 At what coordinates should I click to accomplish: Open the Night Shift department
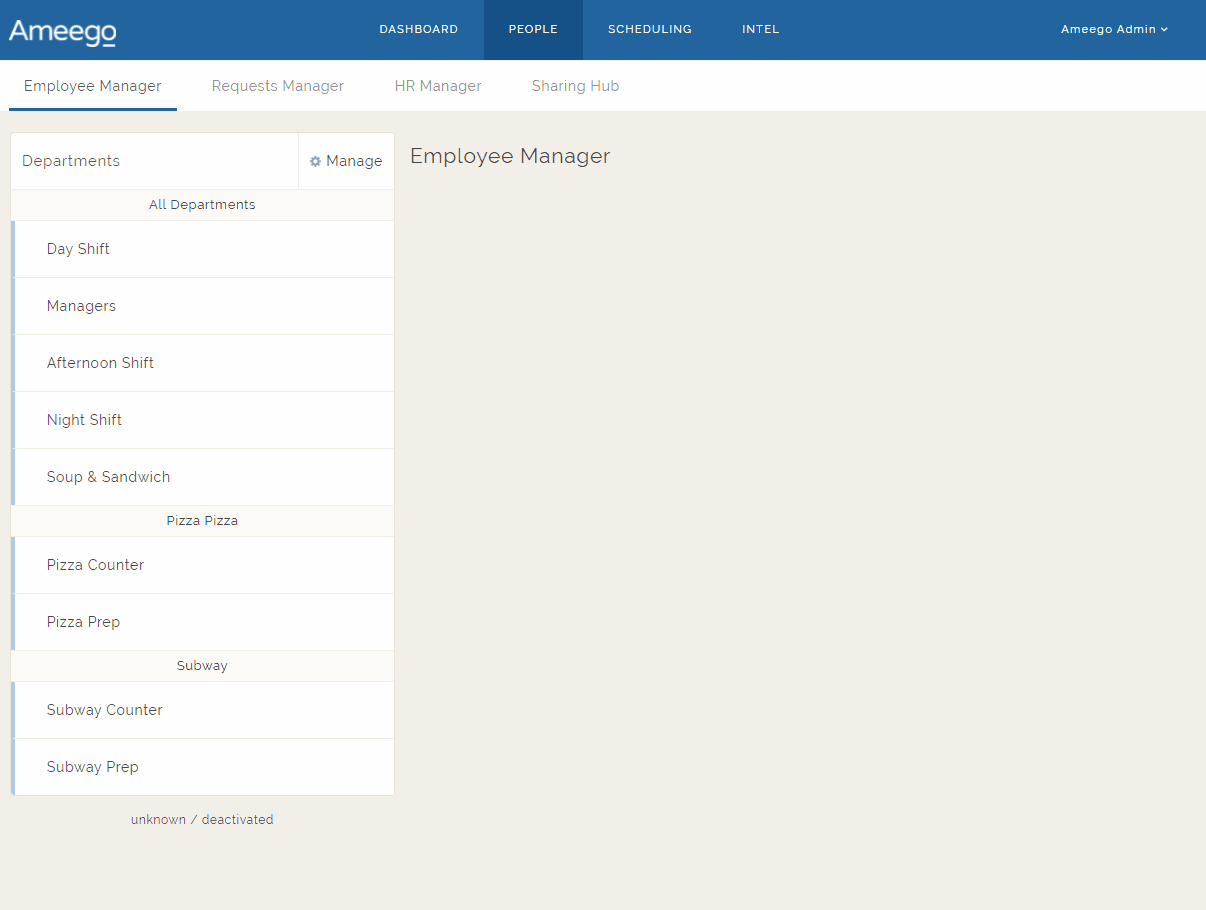(x=84, y=420)
